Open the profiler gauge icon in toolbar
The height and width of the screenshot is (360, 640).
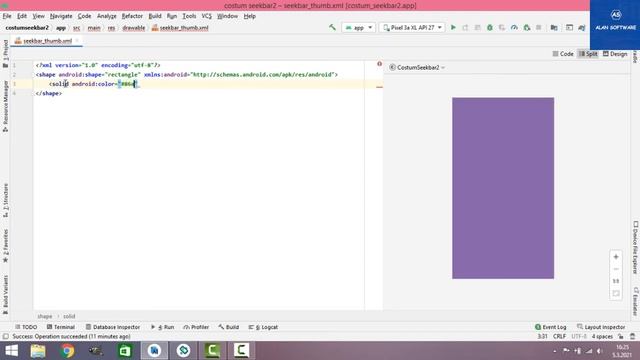point(514,27)
